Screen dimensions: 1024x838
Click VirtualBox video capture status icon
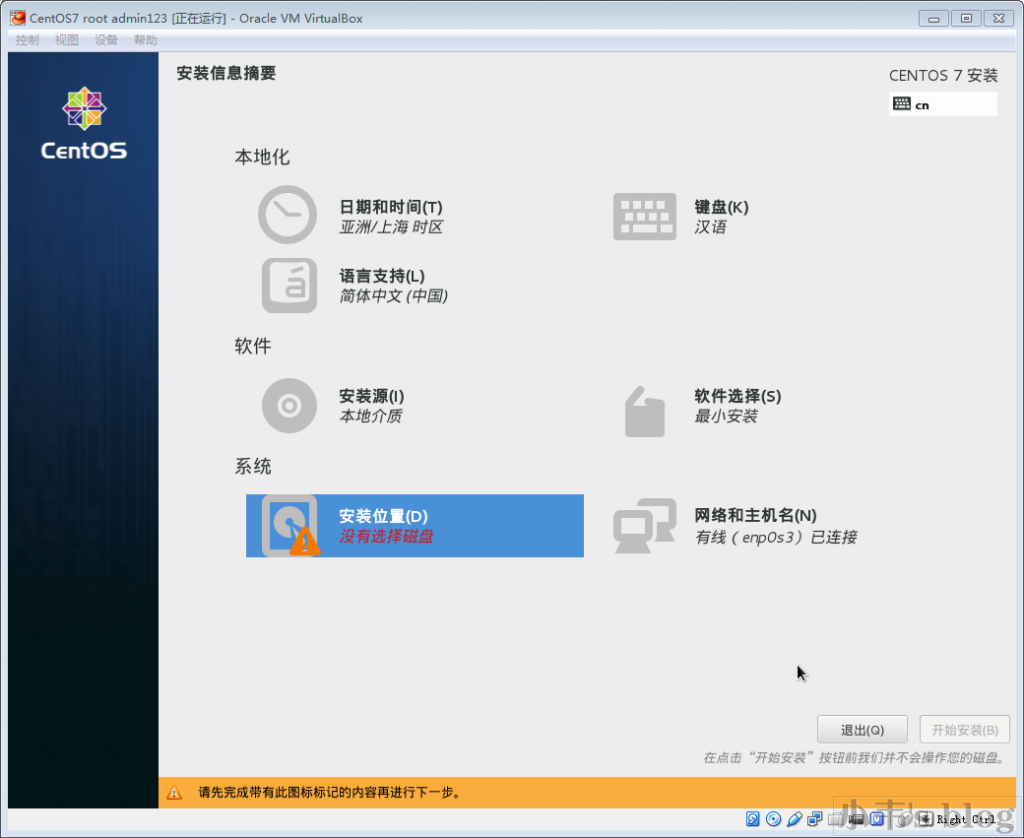[x=856, y=818]
